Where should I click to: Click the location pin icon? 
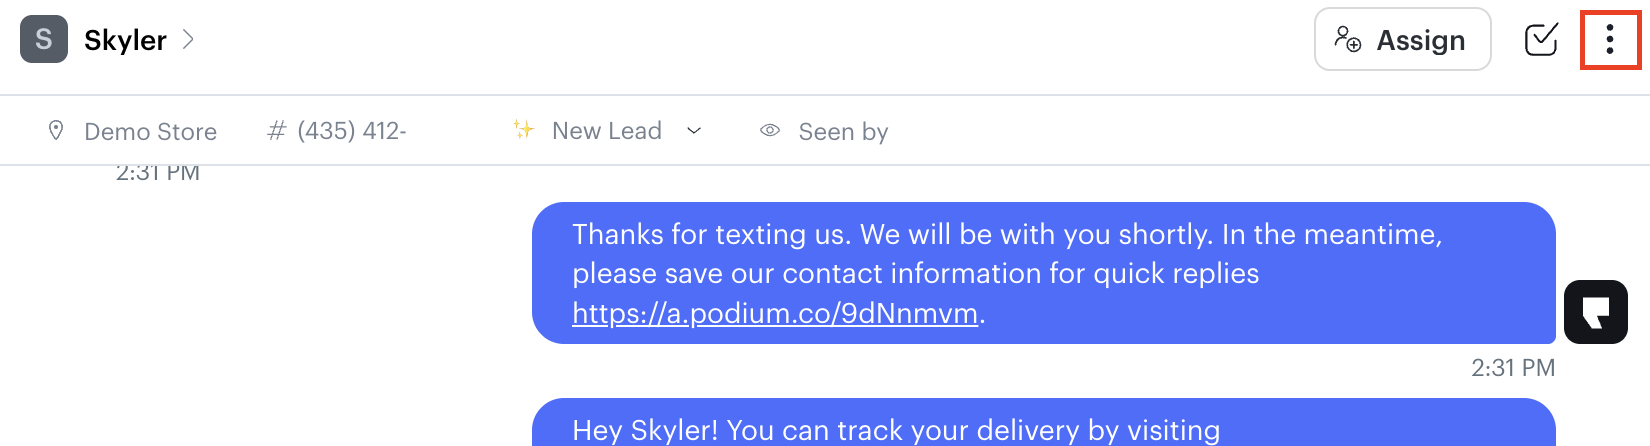pos(56,131)
